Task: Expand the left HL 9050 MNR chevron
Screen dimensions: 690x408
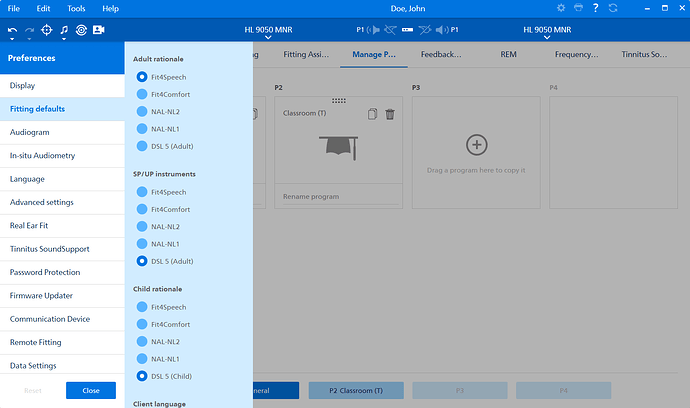Action: click(268, 38)
